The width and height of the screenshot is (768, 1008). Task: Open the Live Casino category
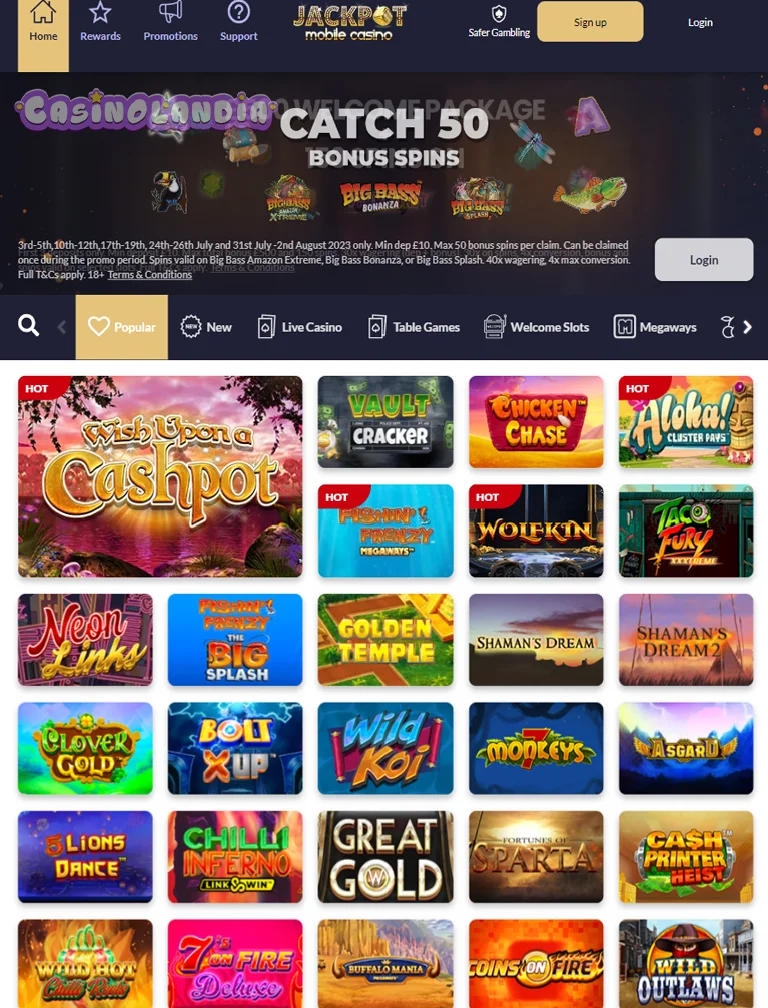[299, 327]
